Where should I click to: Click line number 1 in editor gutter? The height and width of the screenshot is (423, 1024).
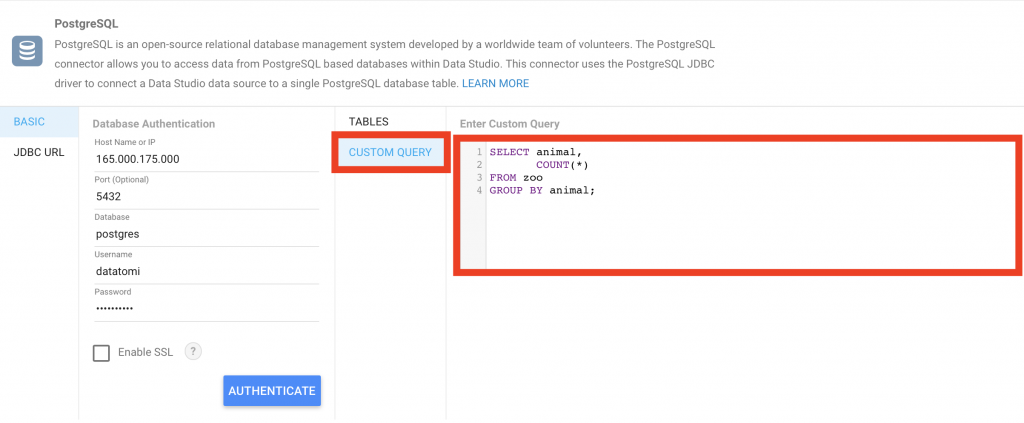pyautogui.click(x=479, y=152)
